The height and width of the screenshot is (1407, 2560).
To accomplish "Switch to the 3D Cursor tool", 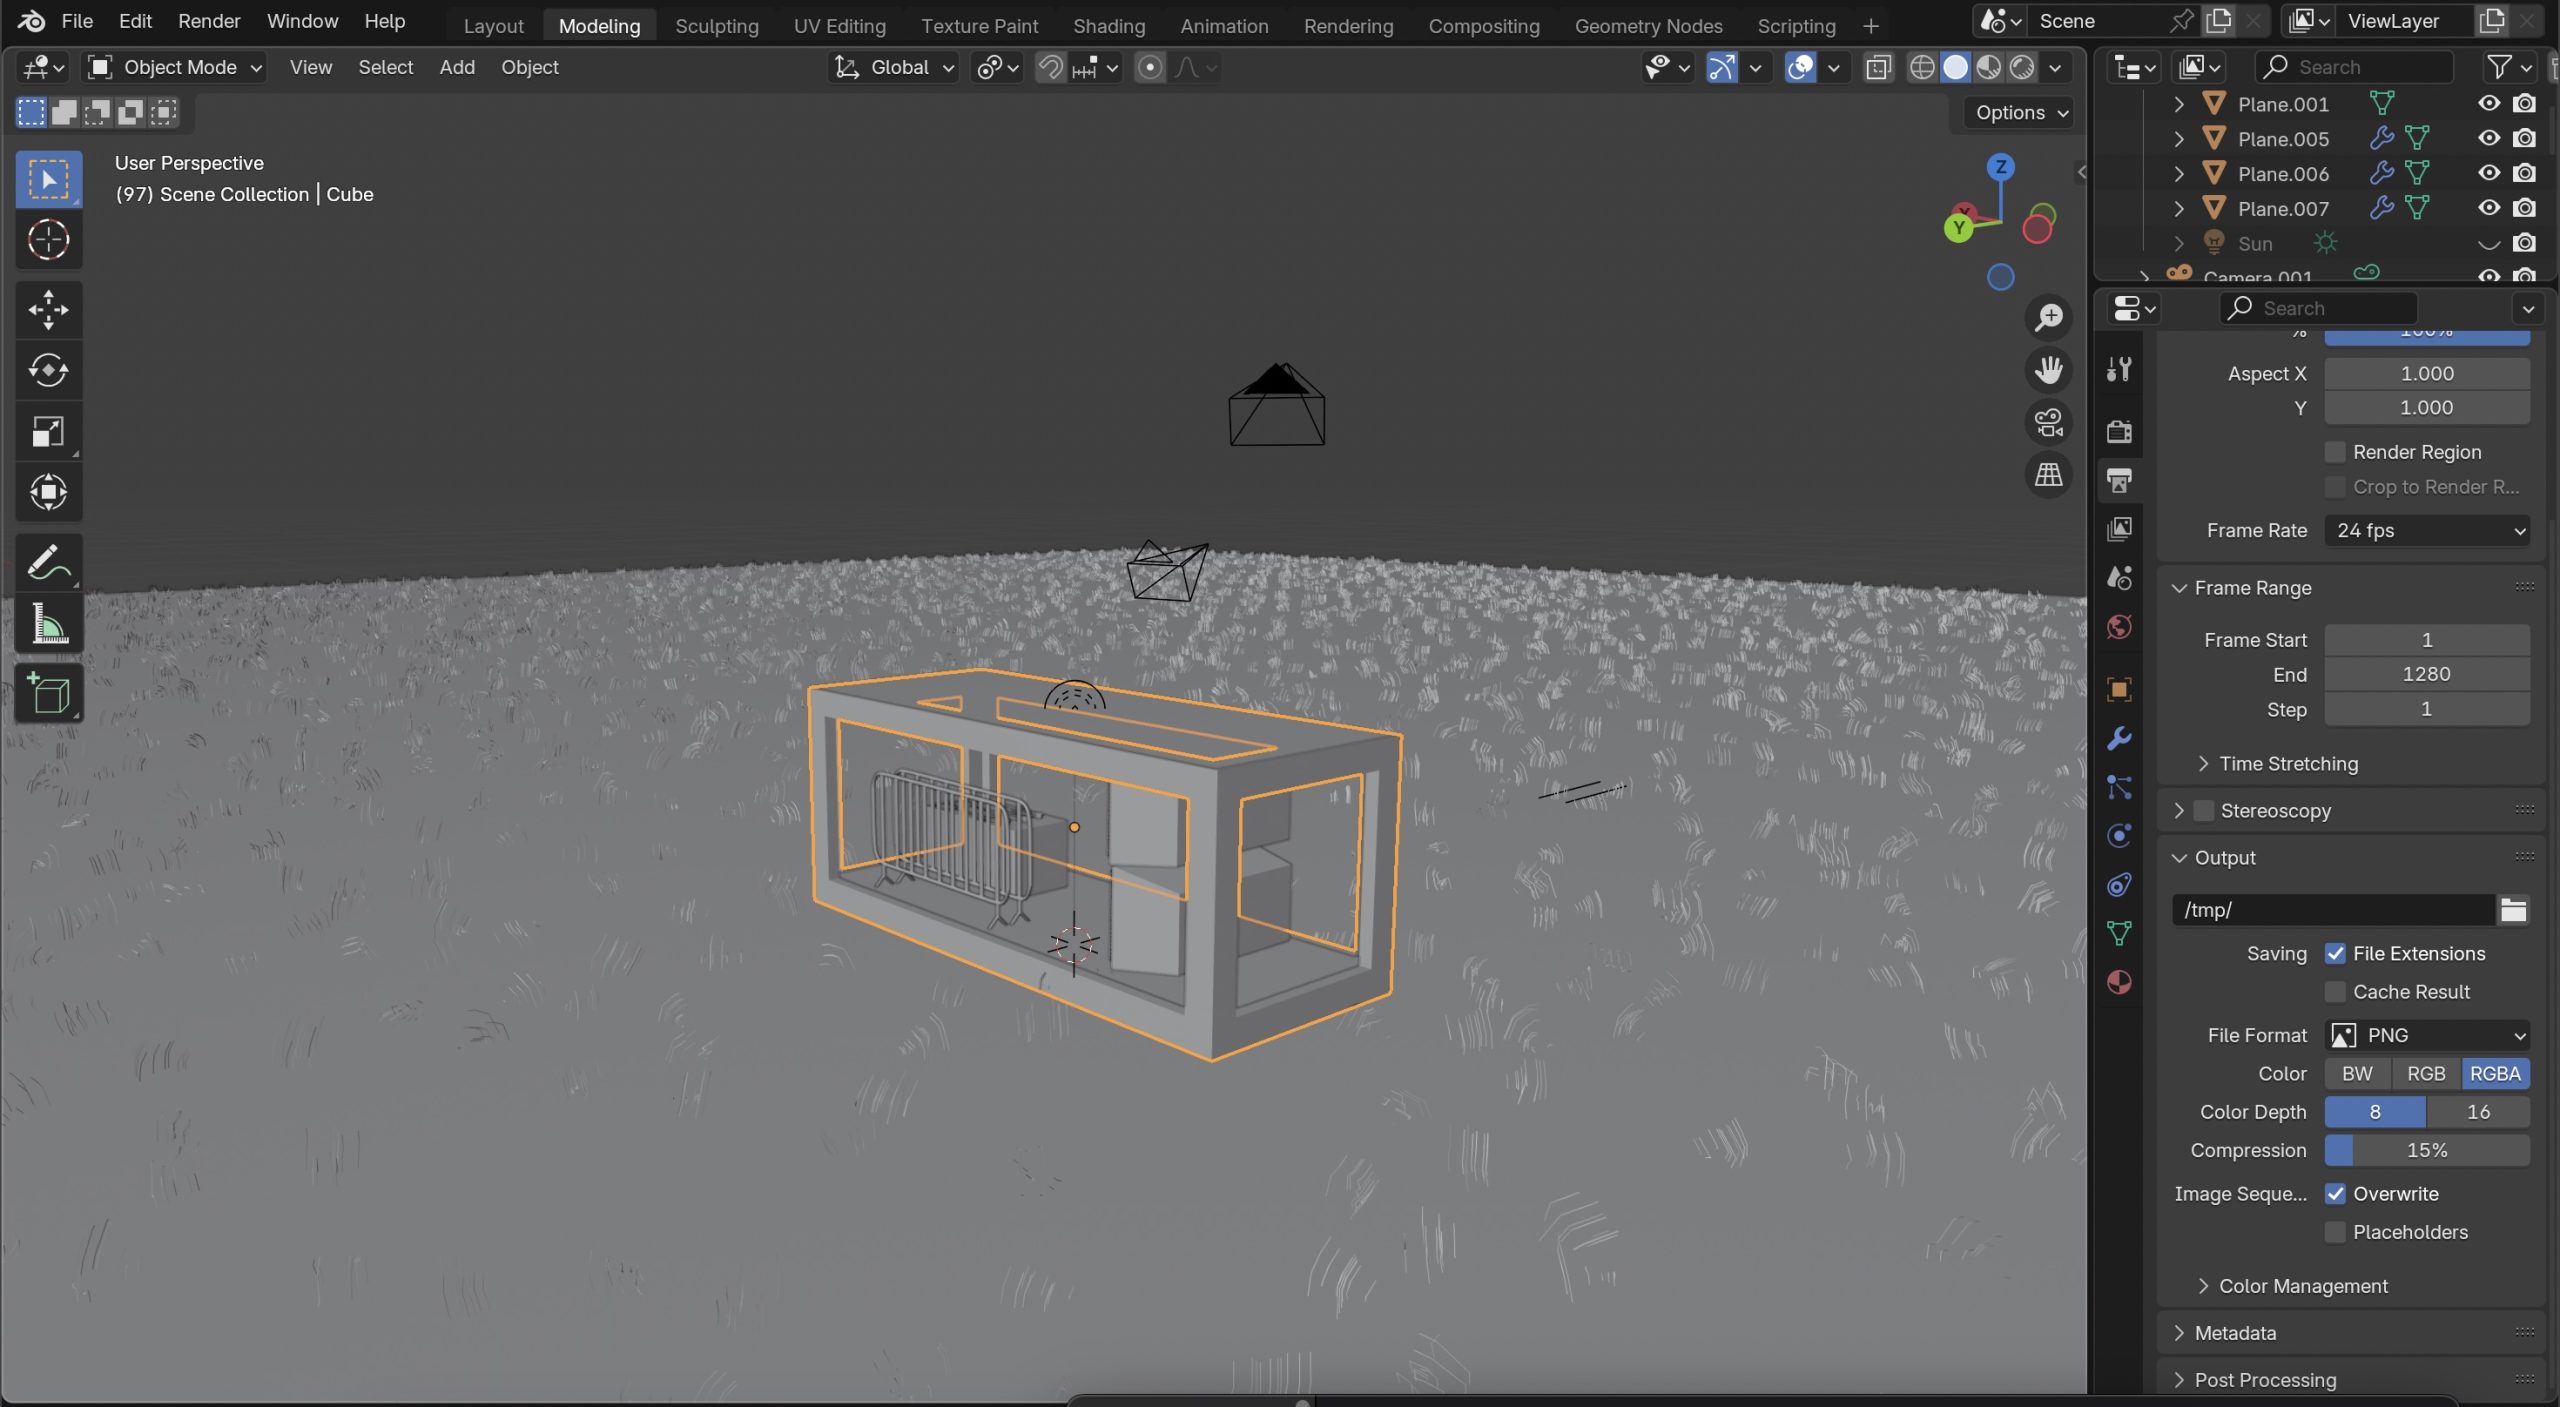I will (x=48, y=240).
